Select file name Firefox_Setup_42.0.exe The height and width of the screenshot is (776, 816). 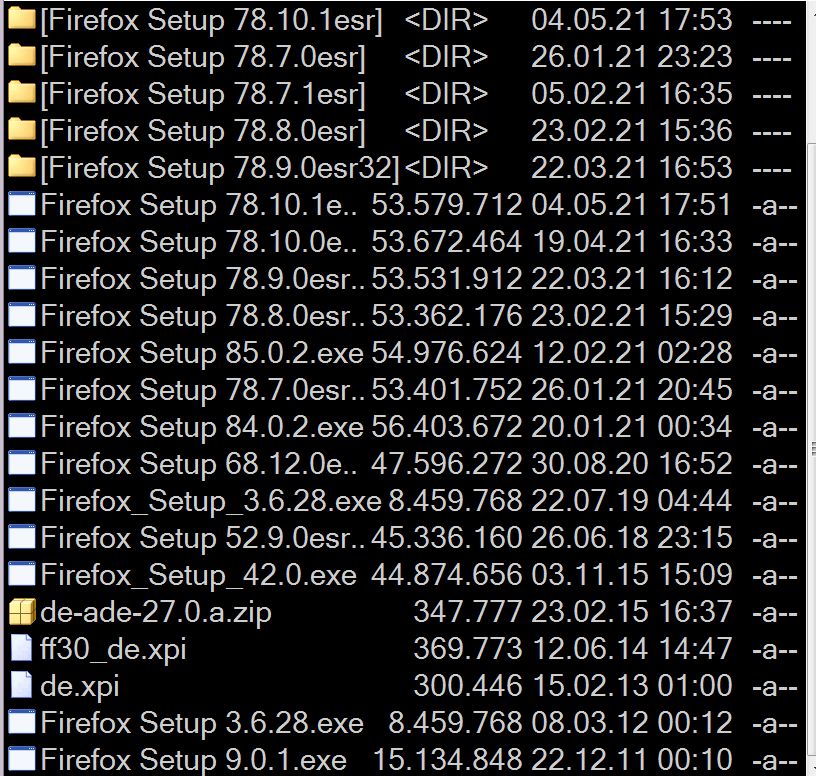point(199,575)
